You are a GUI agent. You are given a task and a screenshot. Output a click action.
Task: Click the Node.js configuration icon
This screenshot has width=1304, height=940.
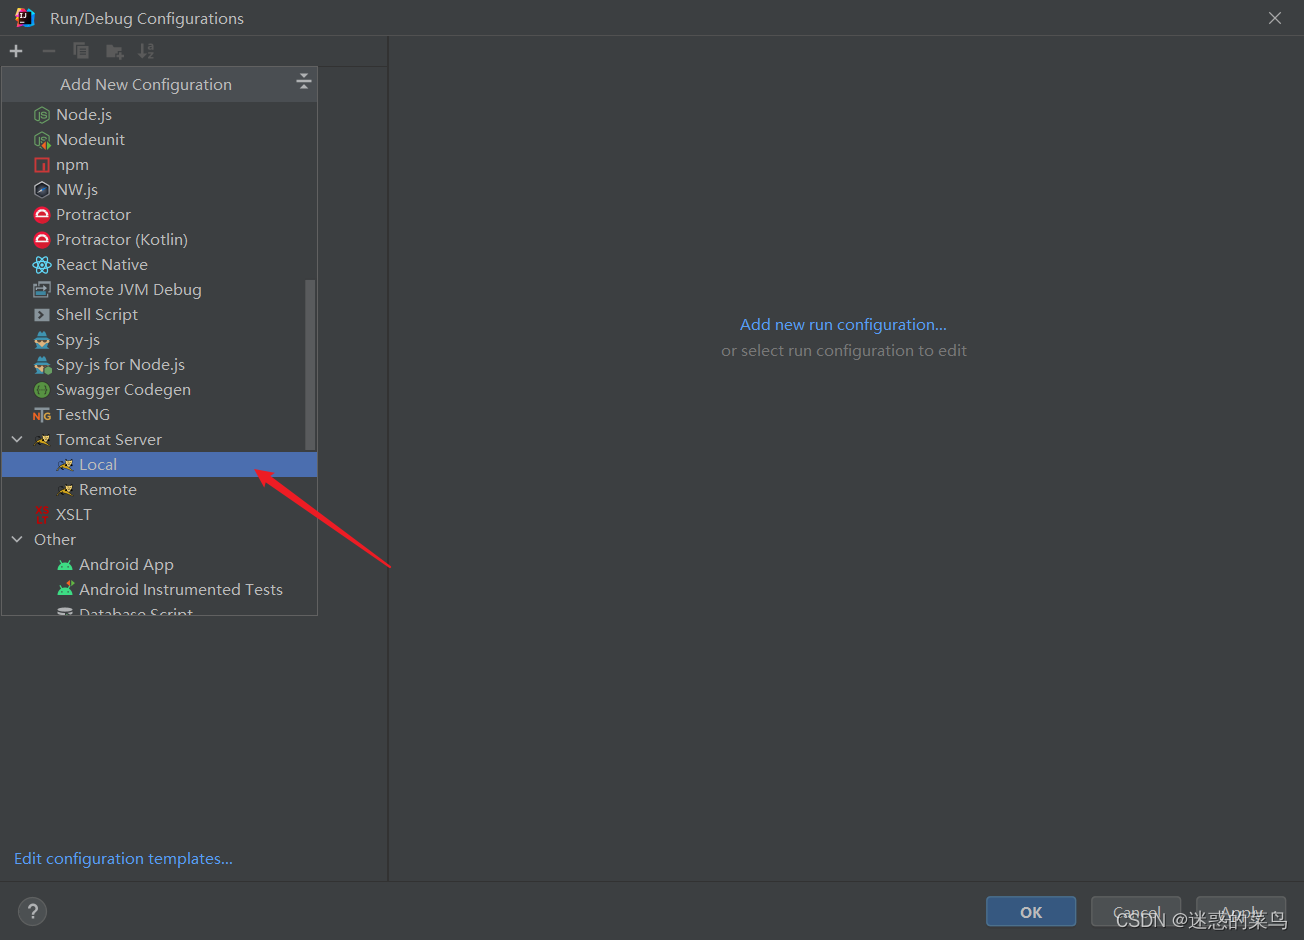42,115
